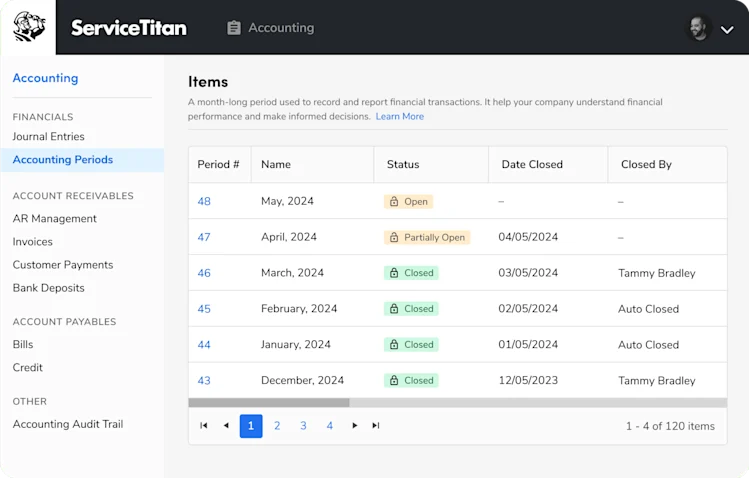749x478 pixels.
Task: Click lock icon in February 2024 Closed badge
Action: point(394,309)
